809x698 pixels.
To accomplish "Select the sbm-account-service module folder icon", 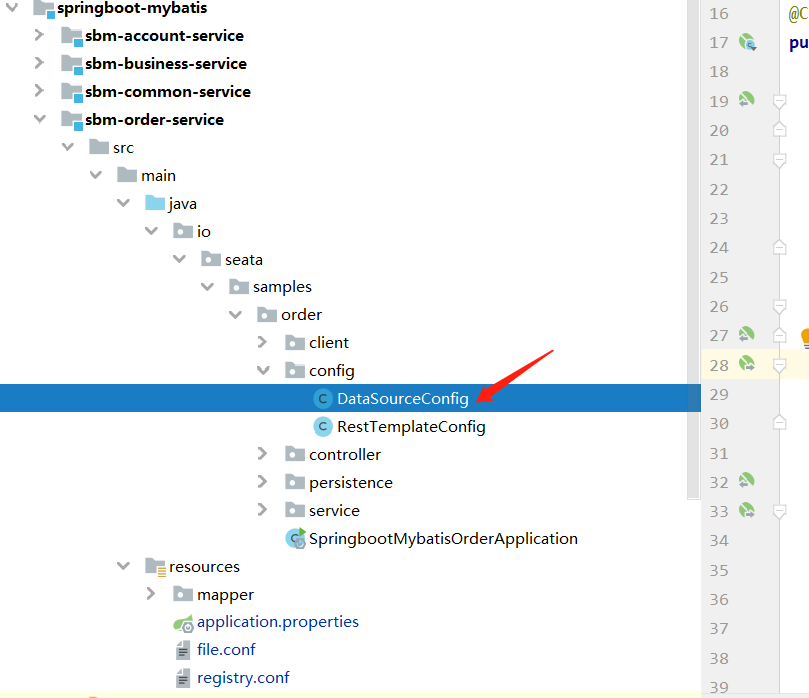I will tap(72, 36).
